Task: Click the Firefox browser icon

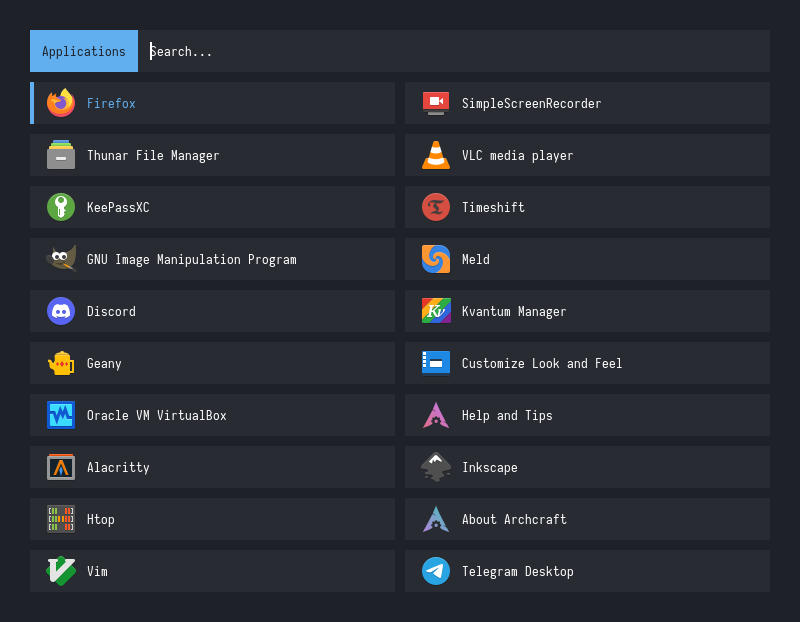Action: click(61, 103)
